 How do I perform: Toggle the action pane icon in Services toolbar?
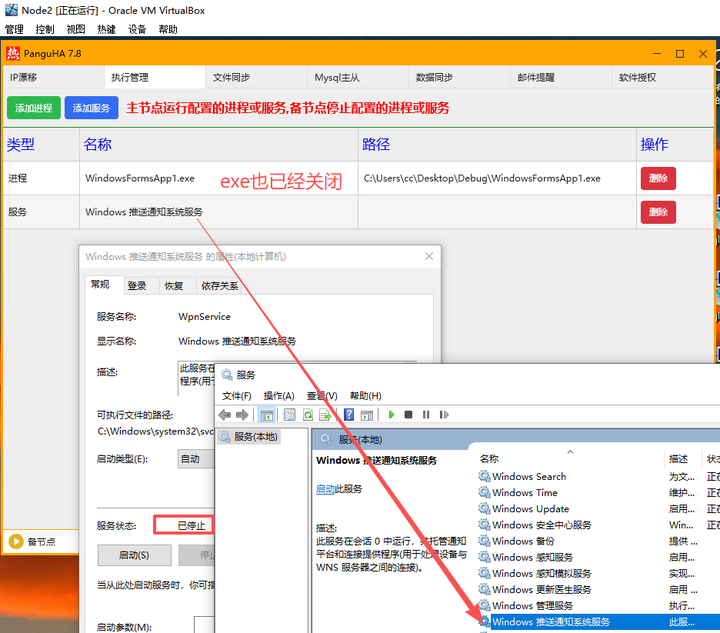point(366,415)
